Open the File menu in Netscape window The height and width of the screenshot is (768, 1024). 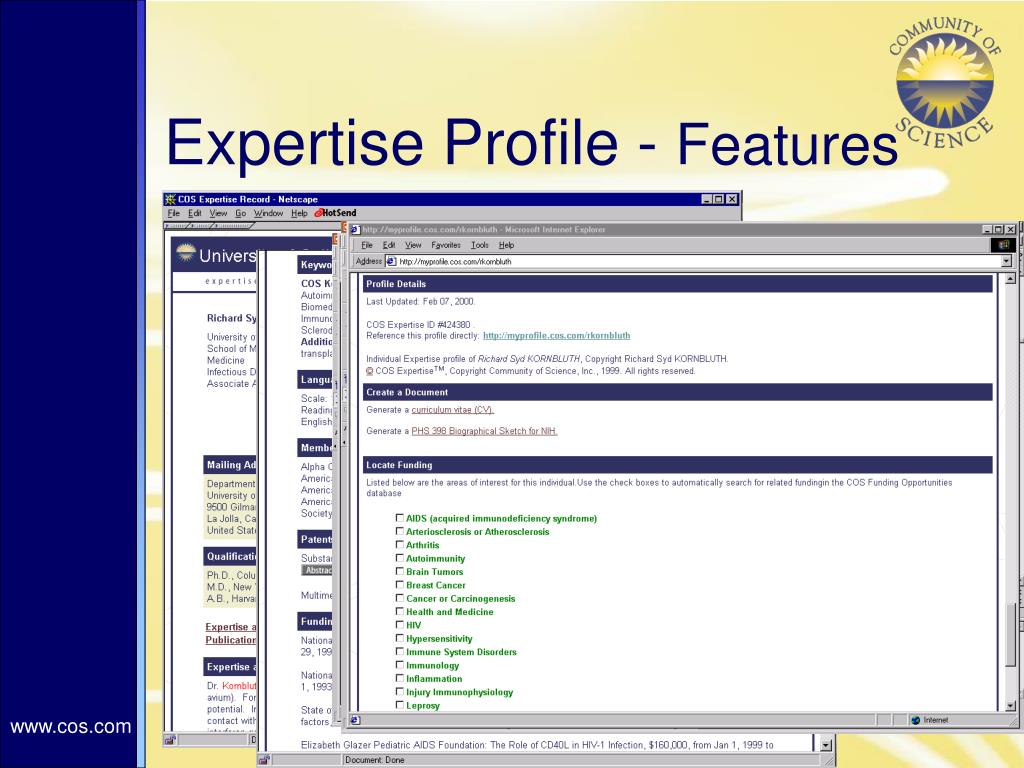pos(174,214)
